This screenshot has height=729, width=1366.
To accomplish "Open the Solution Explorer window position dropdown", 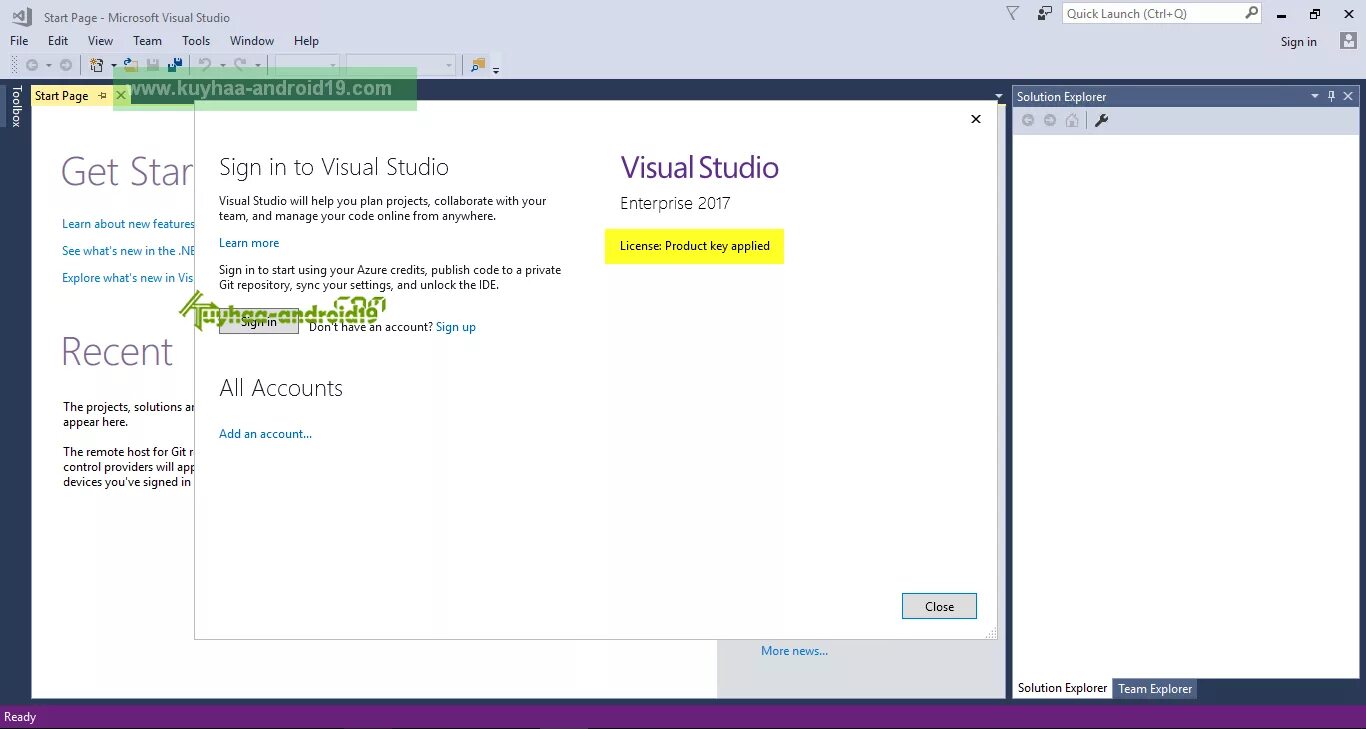I will pos(1315,96).
